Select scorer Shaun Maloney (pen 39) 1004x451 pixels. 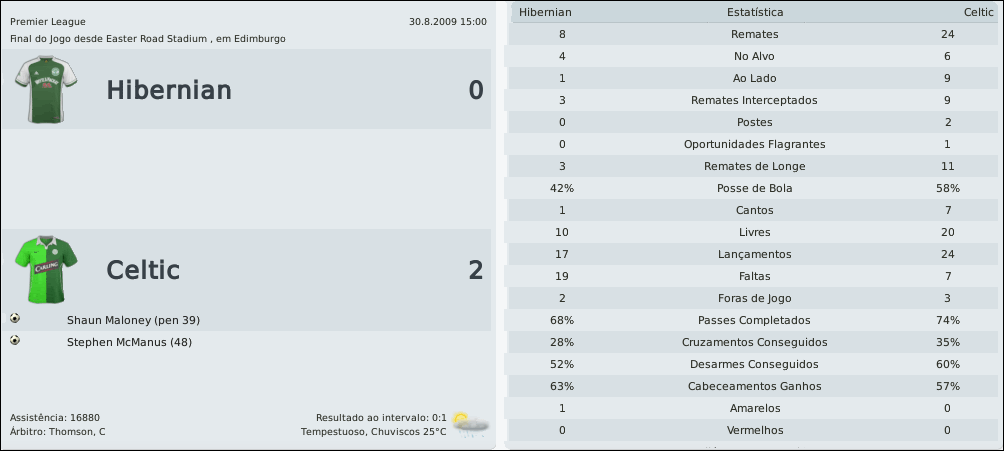pyautogui.click(x=133, y=320)
